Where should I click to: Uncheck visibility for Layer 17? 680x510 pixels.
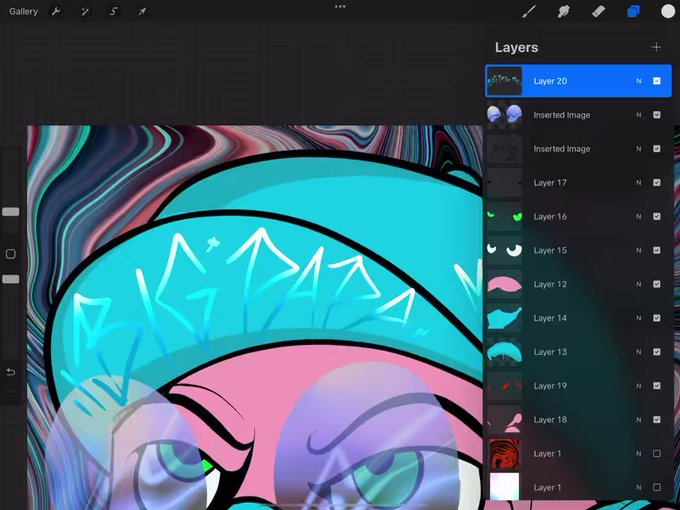tap(657, 183)
